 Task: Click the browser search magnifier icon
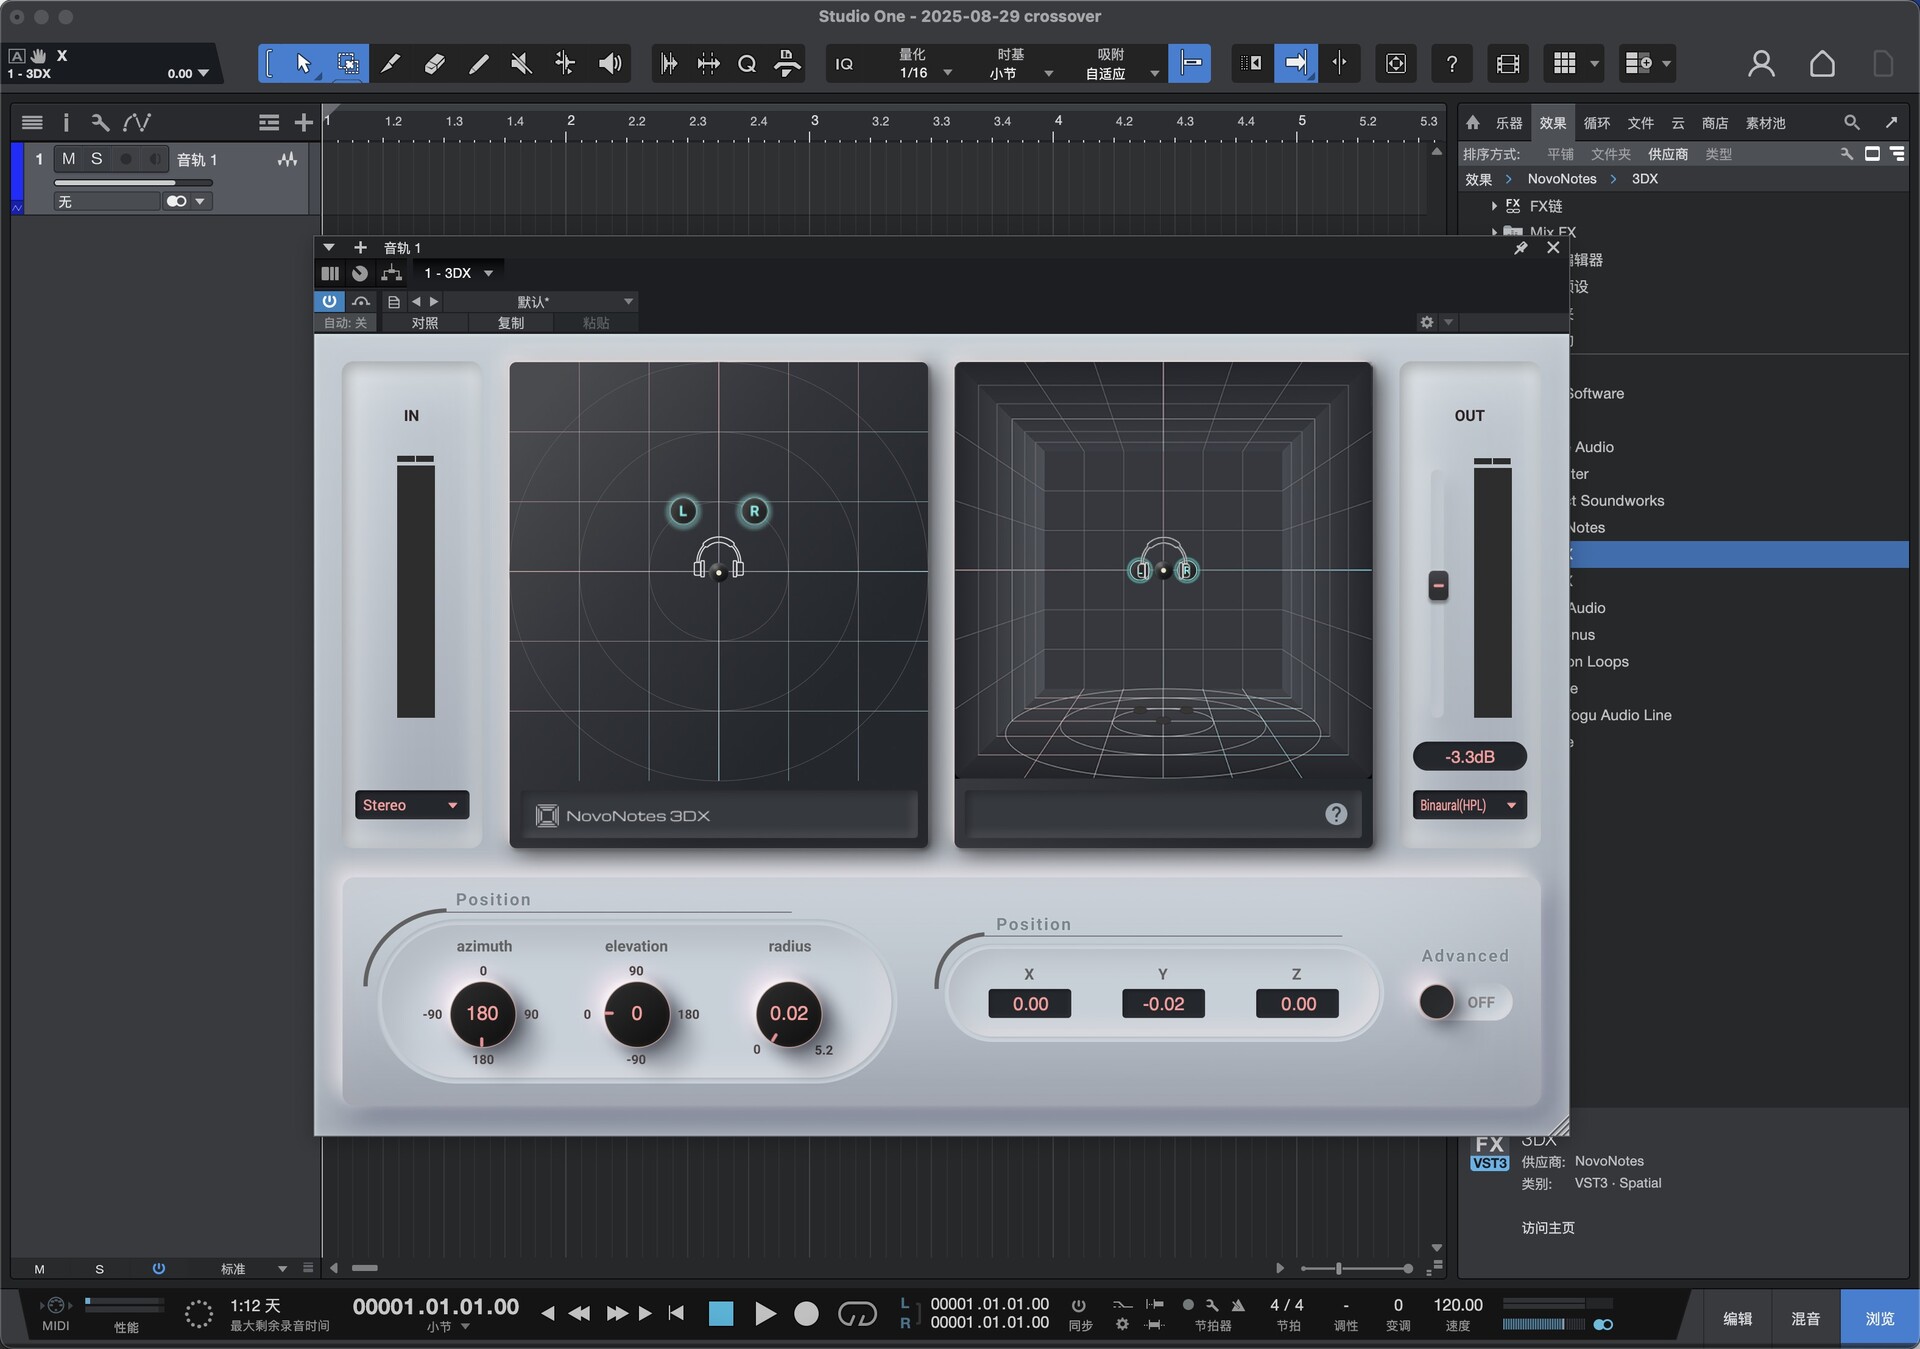(x=1852, y=122)
